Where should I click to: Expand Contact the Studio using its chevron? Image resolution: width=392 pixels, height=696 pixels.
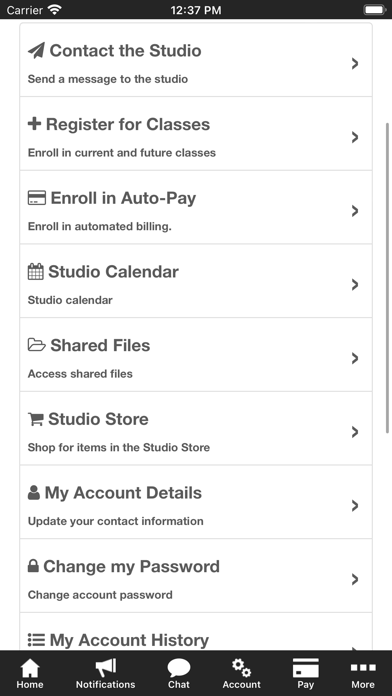point(355,63)
